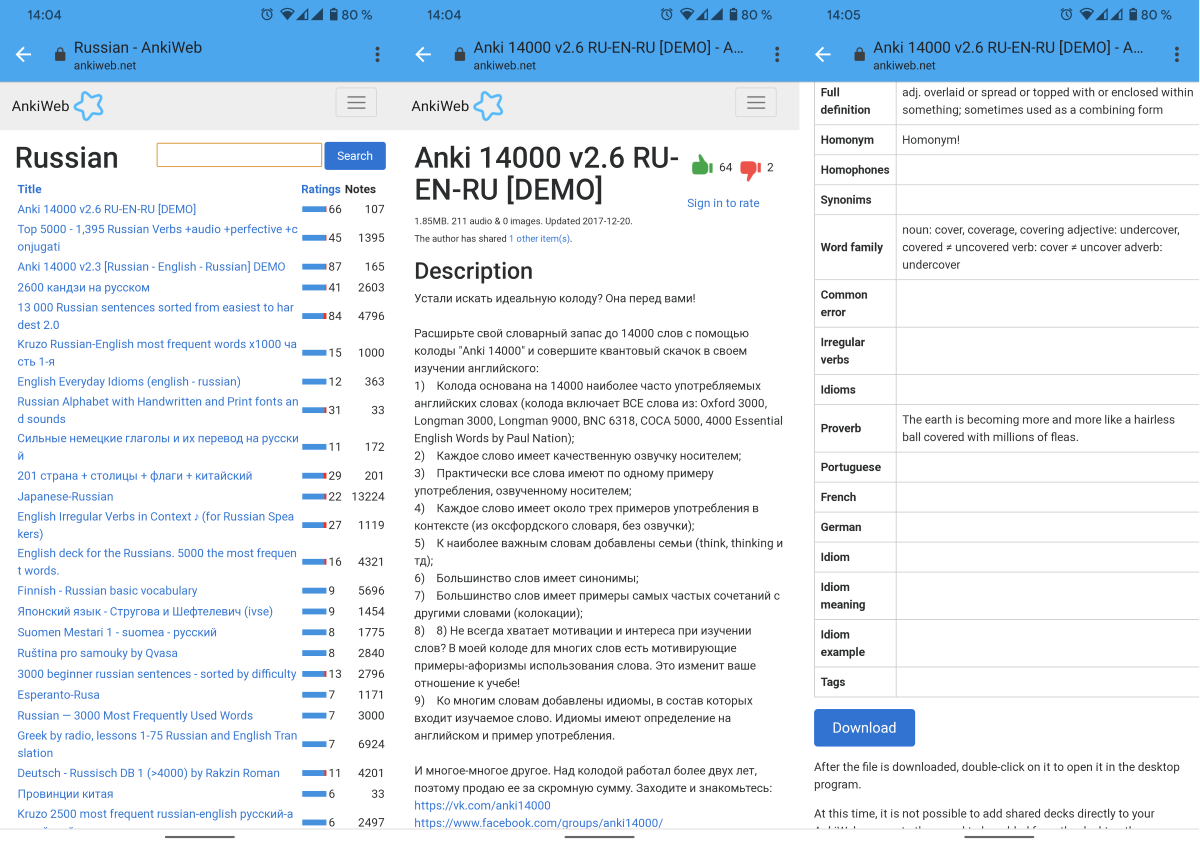
Task: Tap alarm clock icon in first status bar
Action: 267,15
